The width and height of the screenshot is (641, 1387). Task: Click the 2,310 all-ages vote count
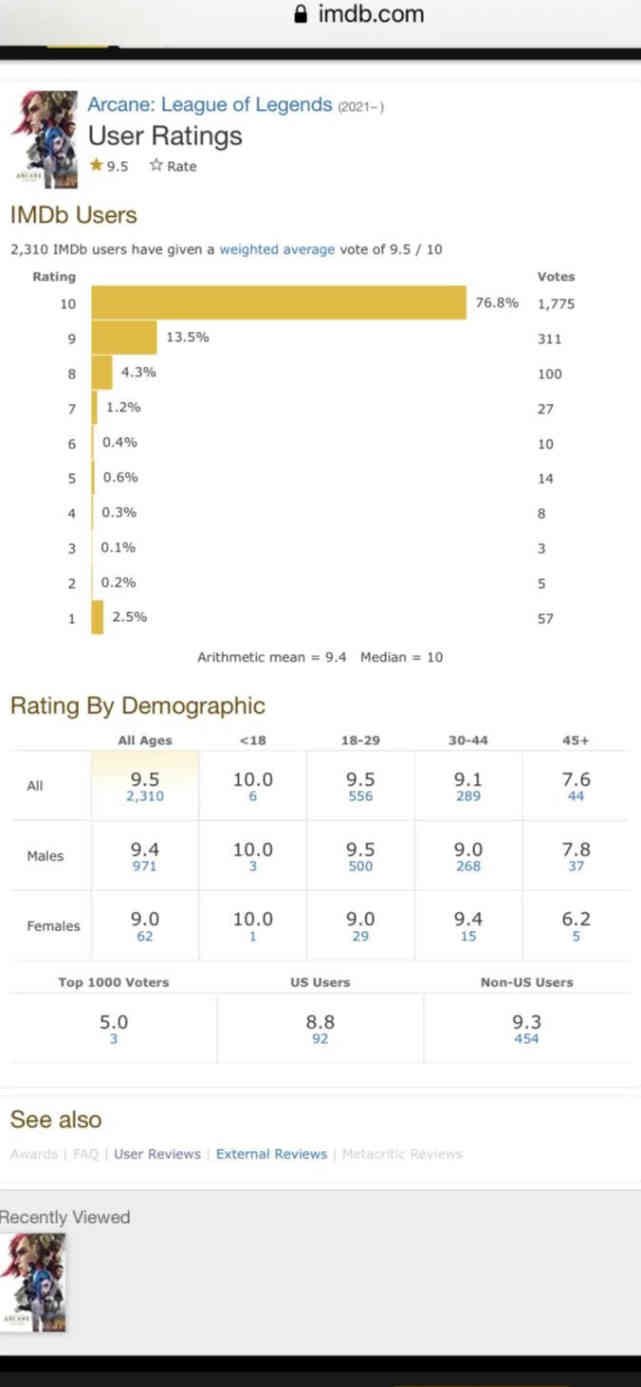(x=145, y=797)
